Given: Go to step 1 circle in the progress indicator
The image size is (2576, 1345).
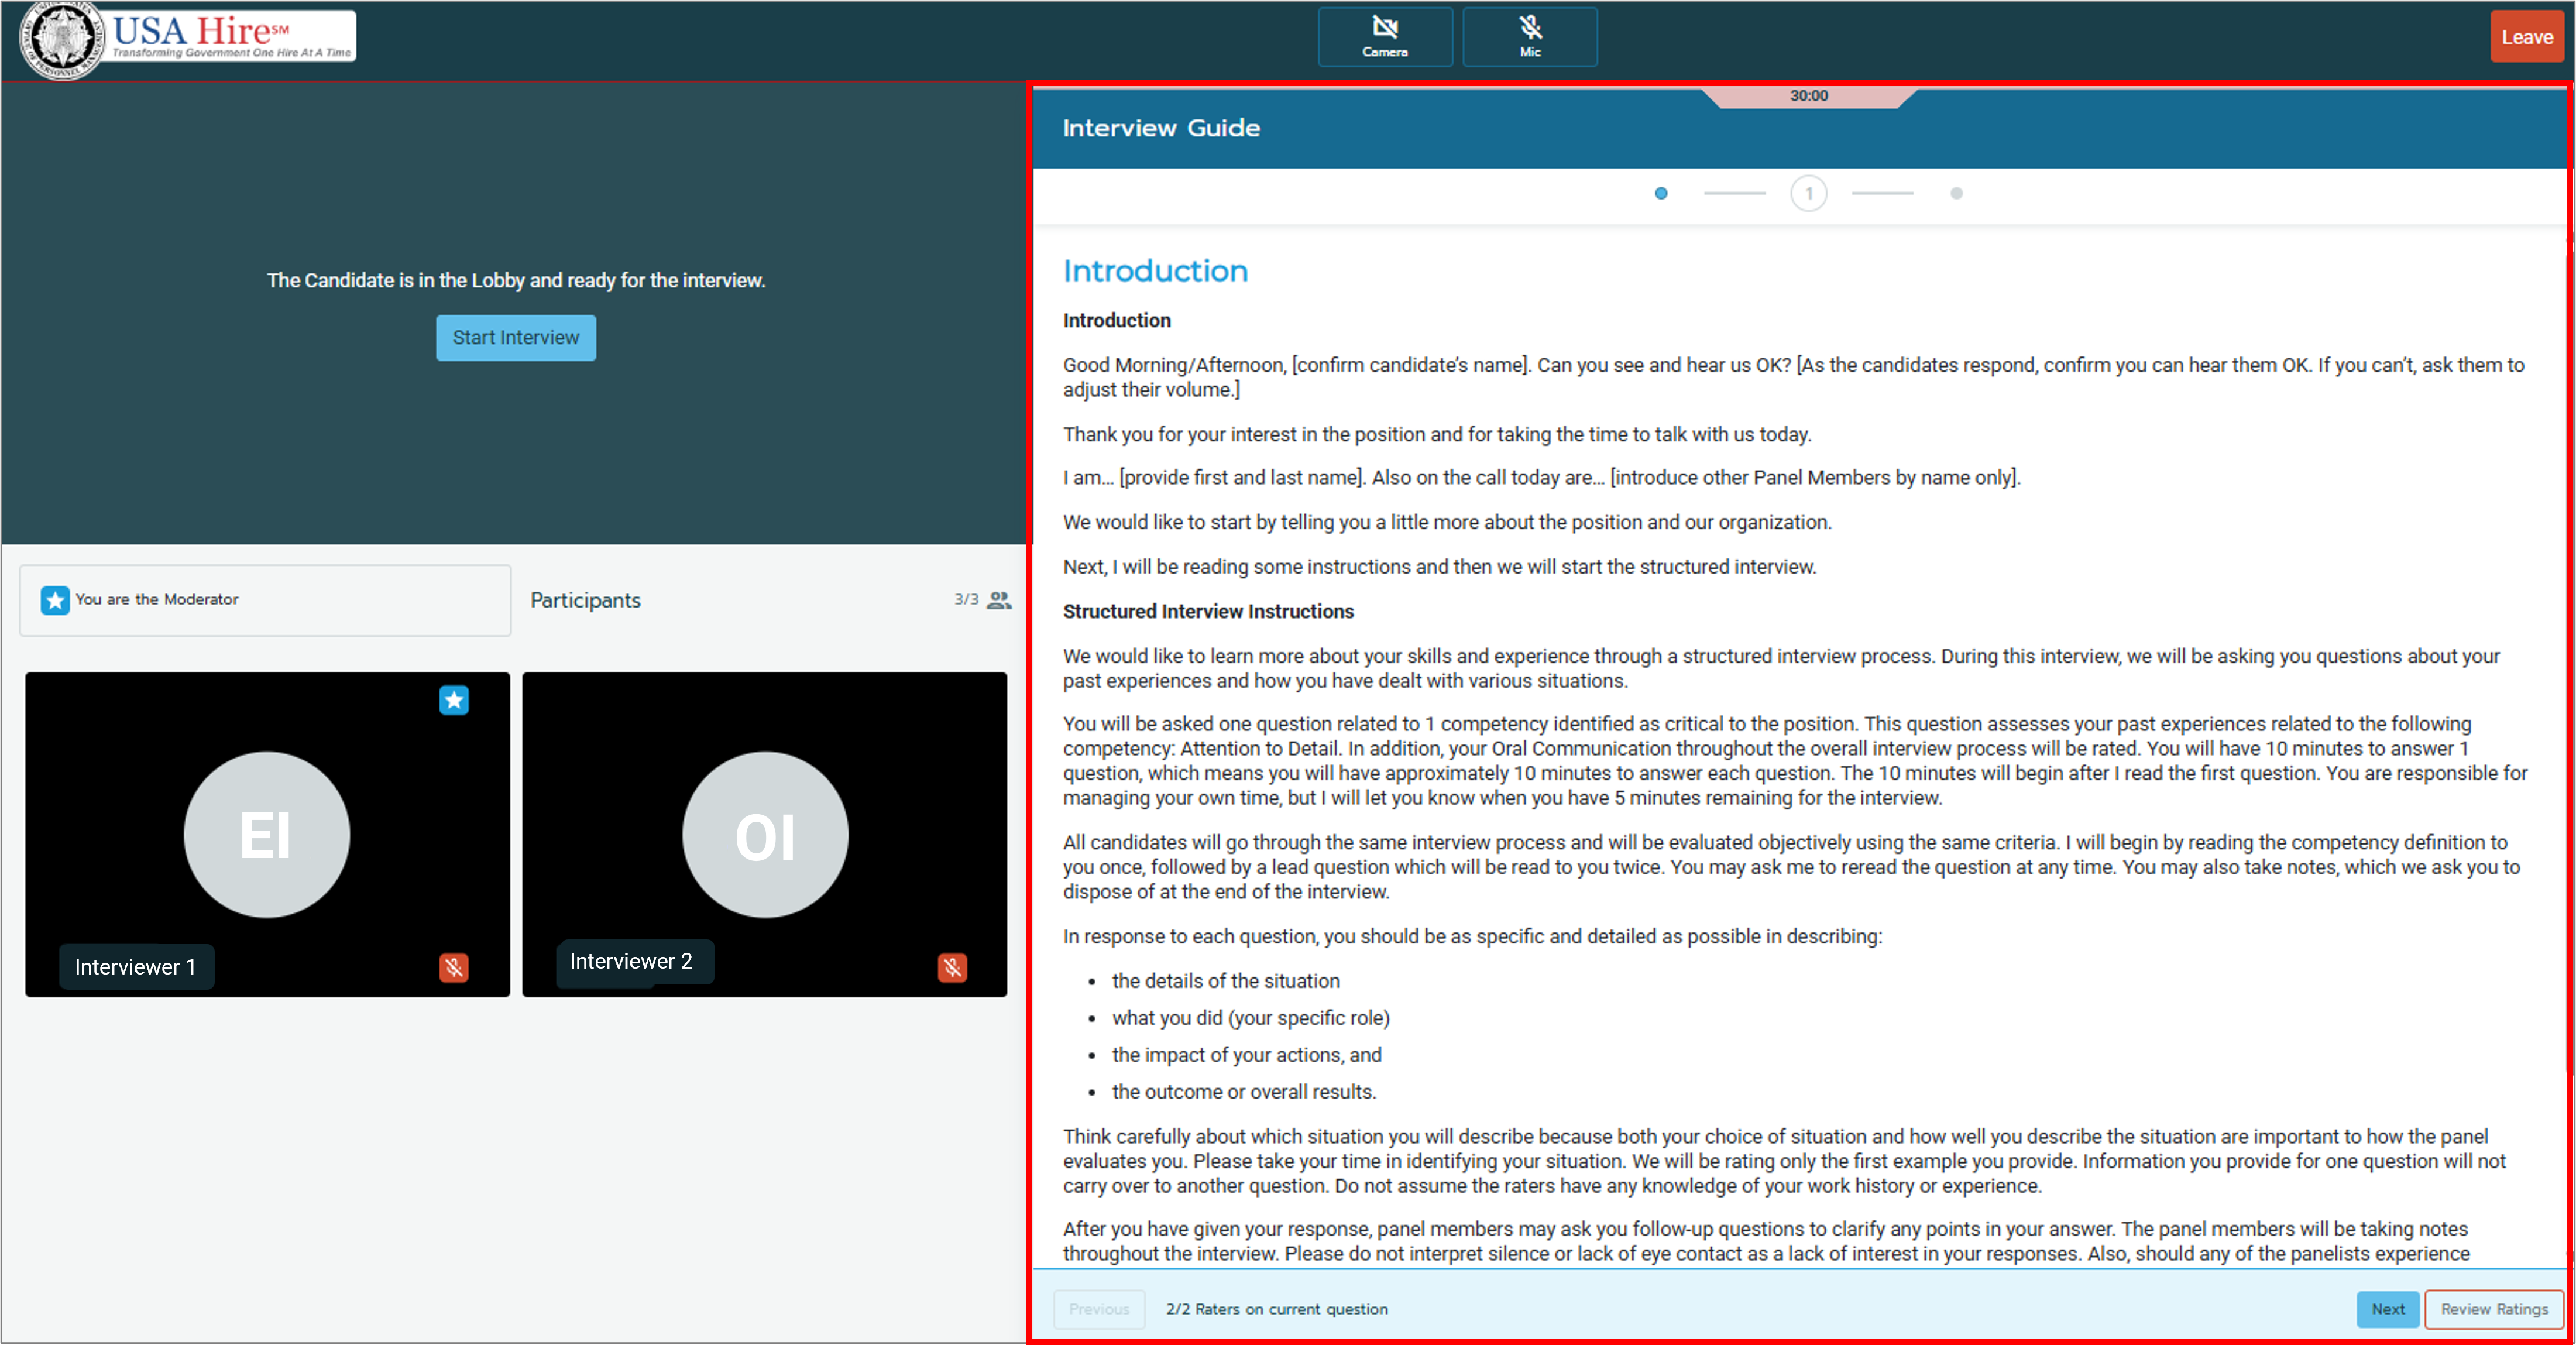Looking at the screenshot, I should [1808, 193].
